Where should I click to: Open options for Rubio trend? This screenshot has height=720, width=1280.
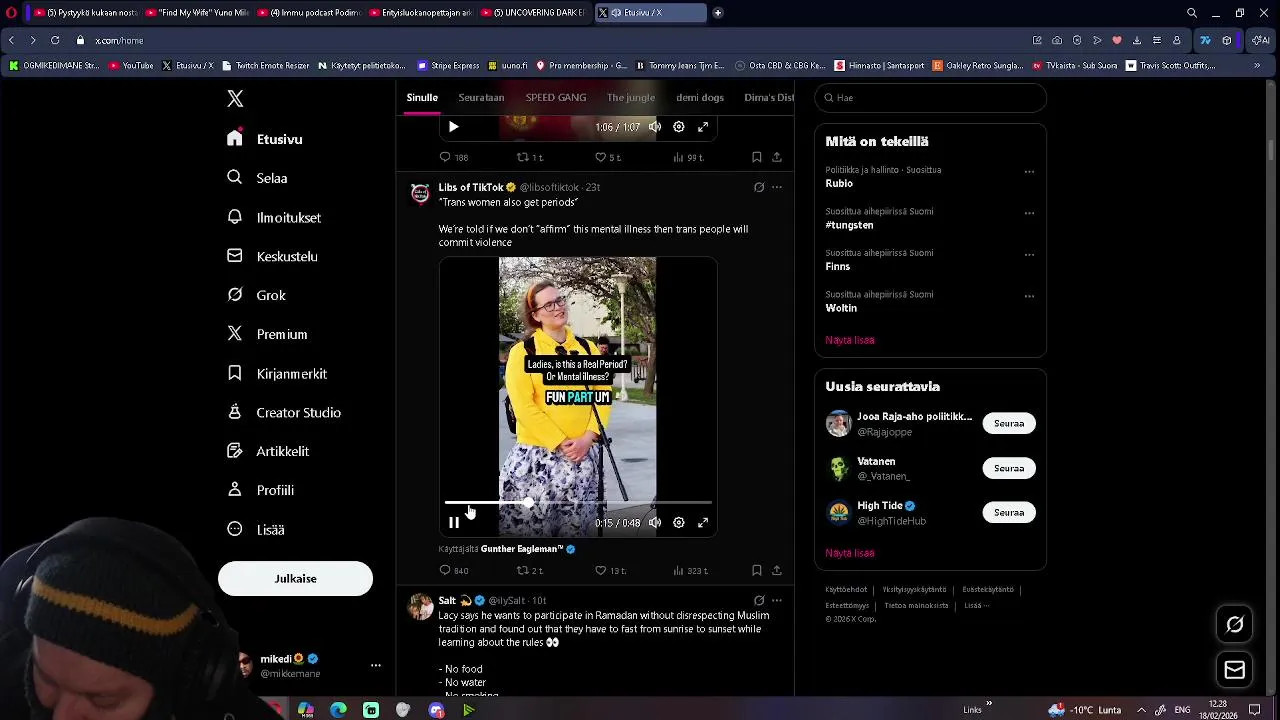(x=1029, y=171)
